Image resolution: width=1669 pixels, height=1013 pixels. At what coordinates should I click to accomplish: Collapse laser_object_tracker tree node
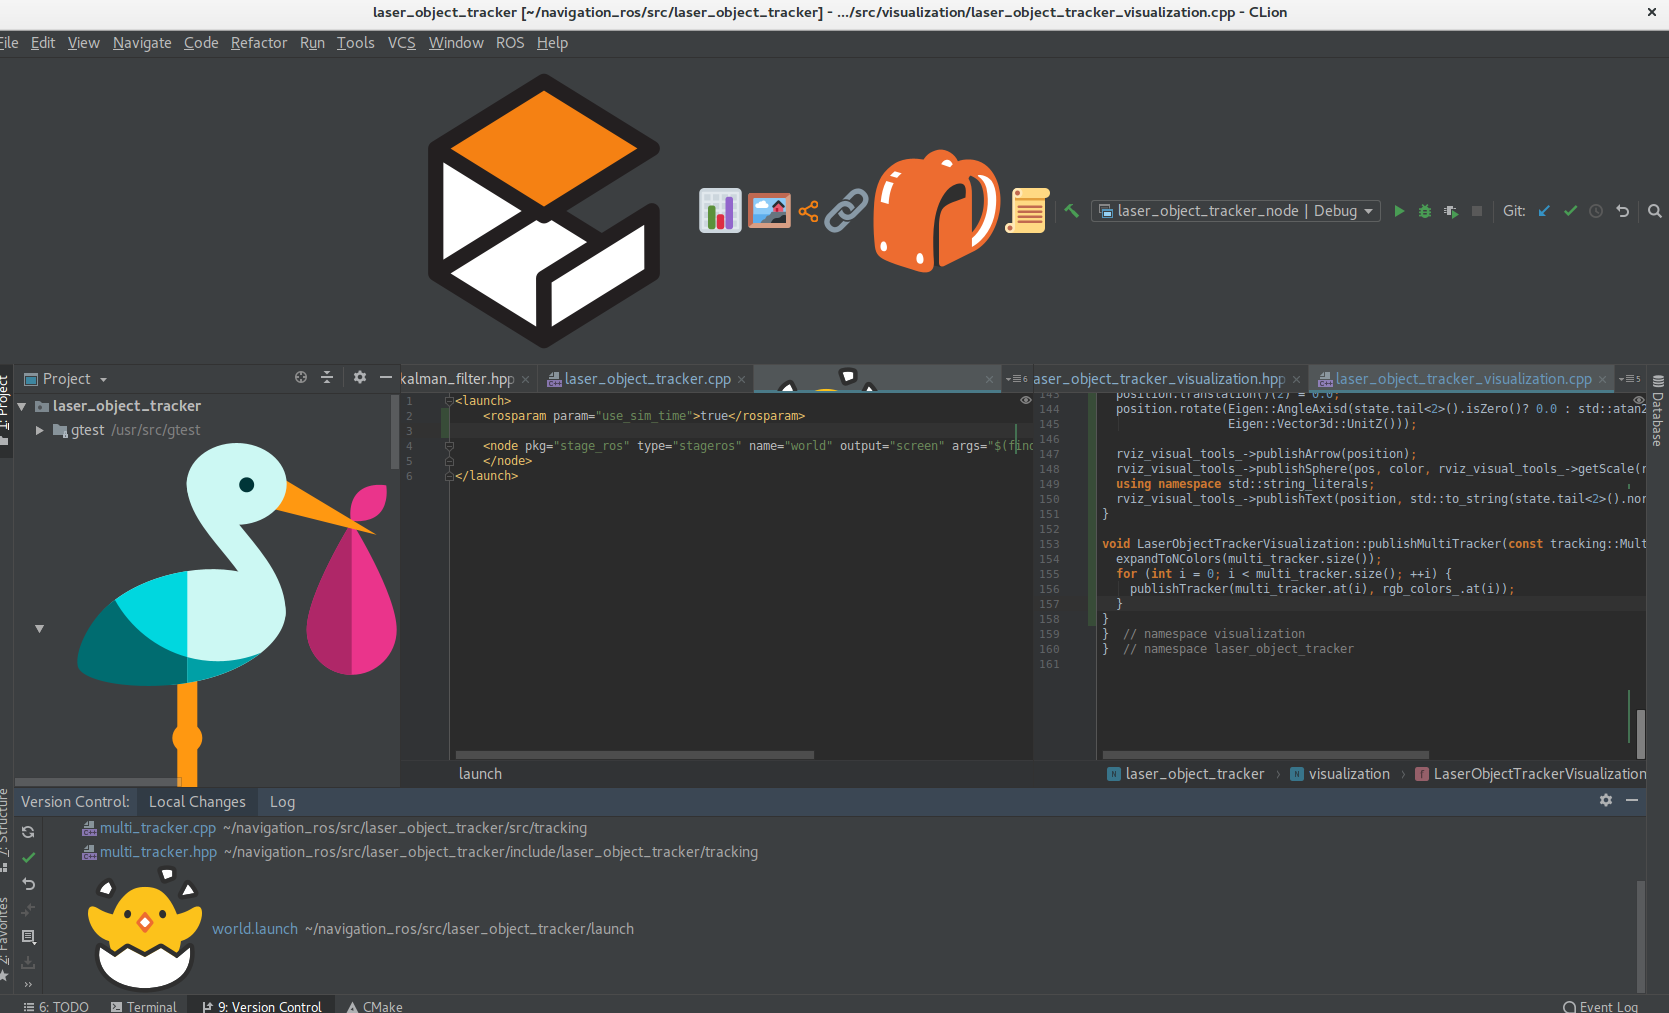pyautogui.click(x=21, y=406)
